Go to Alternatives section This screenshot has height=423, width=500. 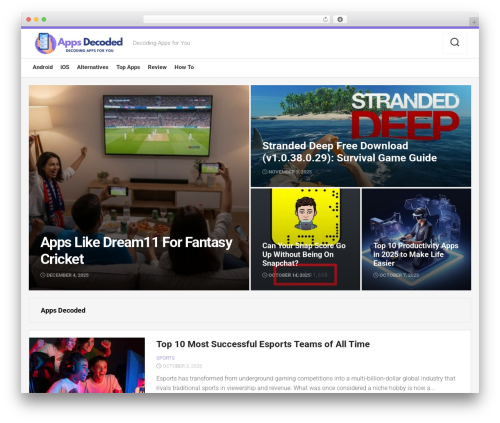(x=93, y=67)
